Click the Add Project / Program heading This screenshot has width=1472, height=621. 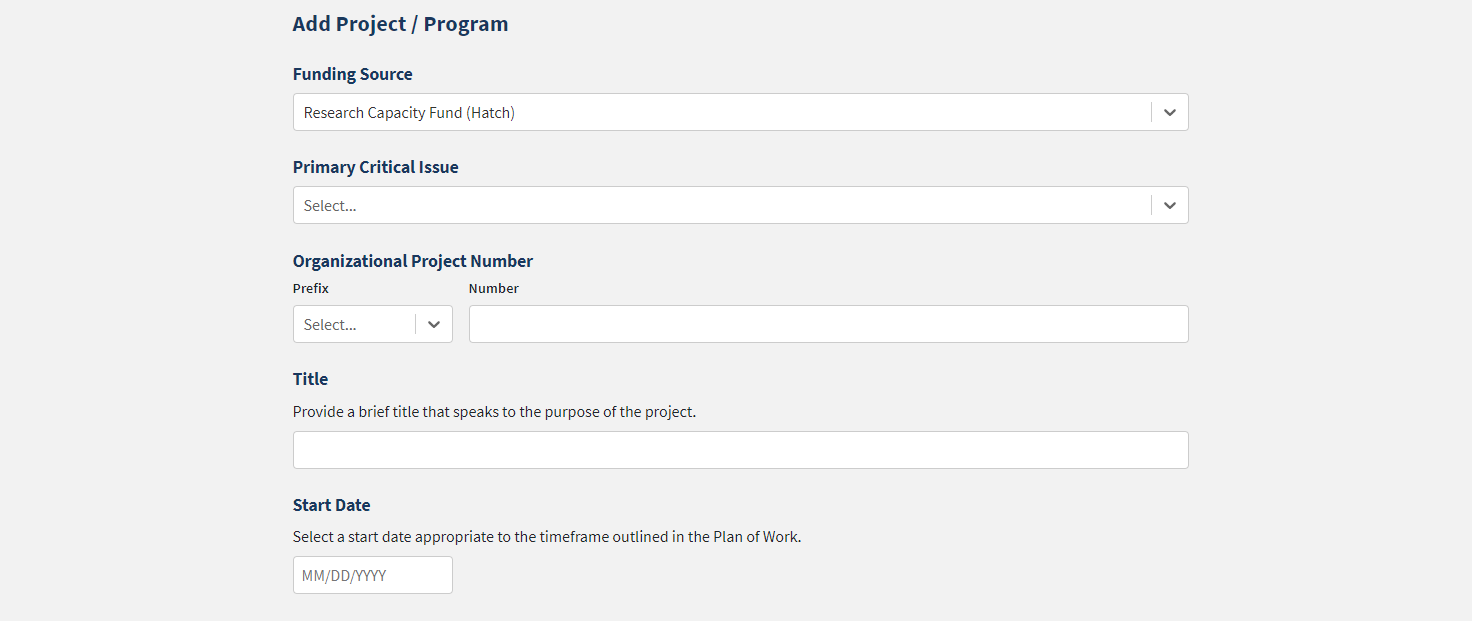point(400,24)
